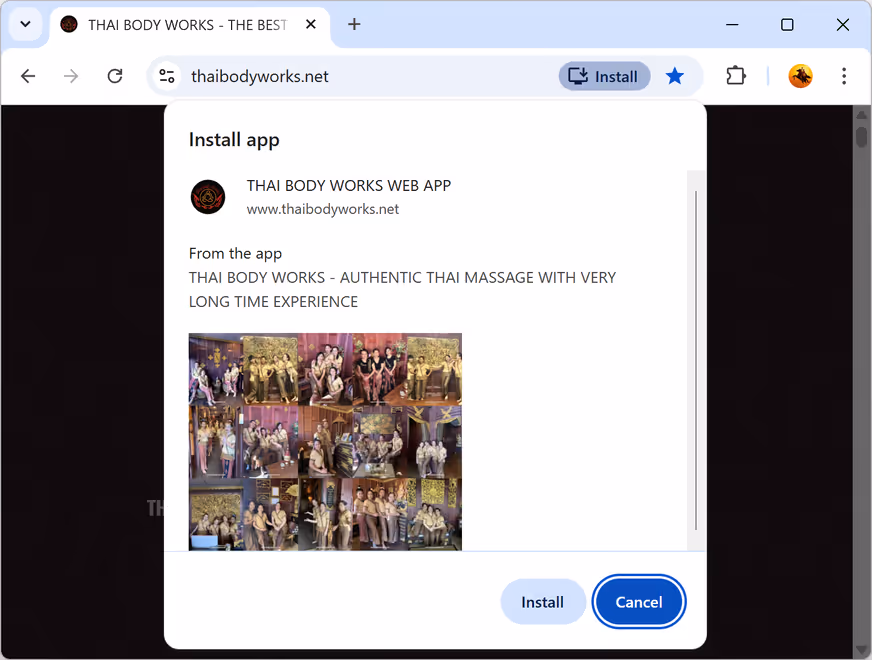The width and height of the screenshot is (872, 660).
Task: Click THAI BODY WORKS WEB APP title
Action: tap(349, 186)
